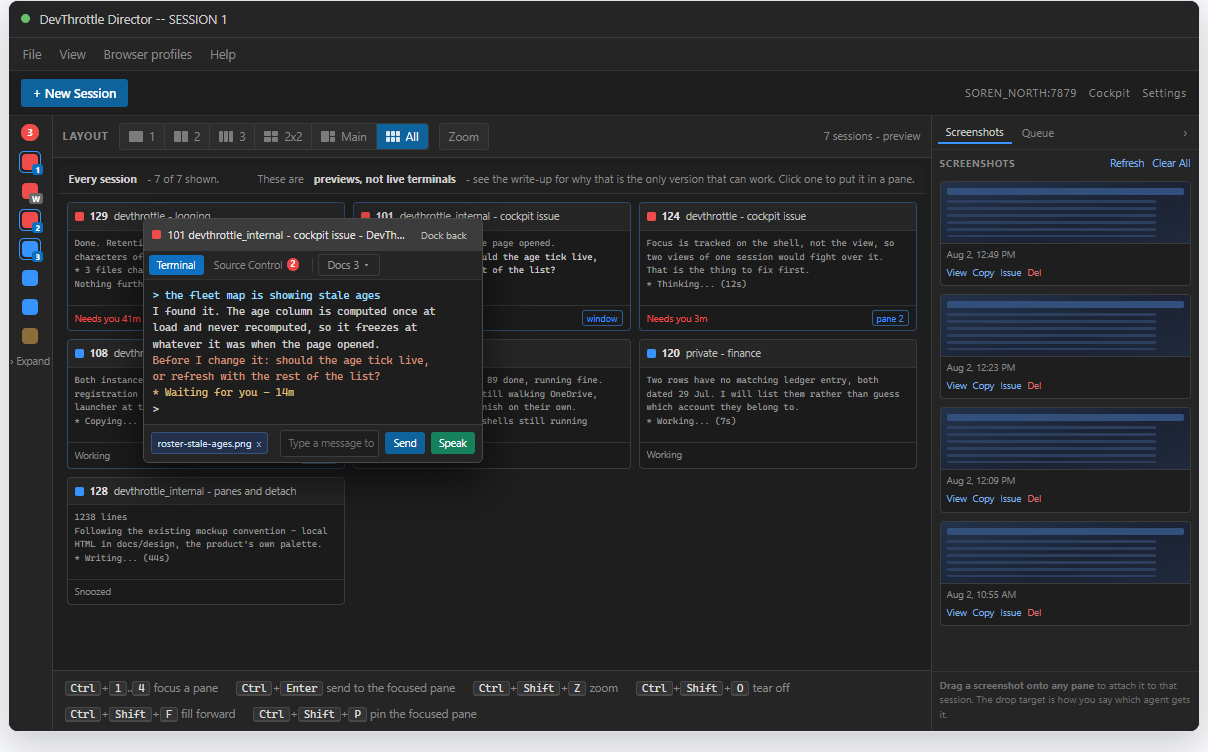Start a New Session
Viewport: 1208px width, 752px height.
tap(74, 93)
